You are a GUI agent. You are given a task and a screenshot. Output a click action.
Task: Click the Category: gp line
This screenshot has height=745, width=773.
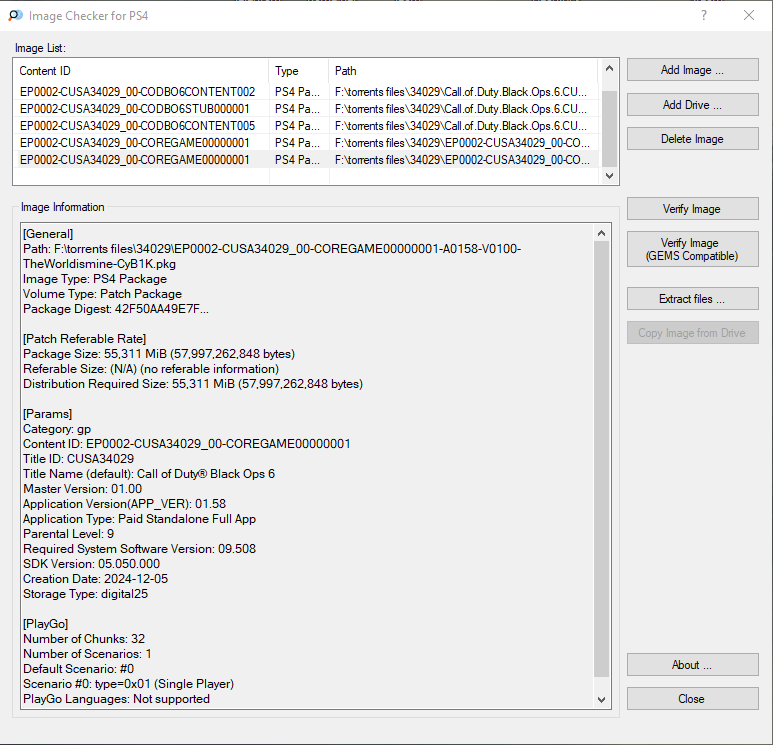[57, 429]
